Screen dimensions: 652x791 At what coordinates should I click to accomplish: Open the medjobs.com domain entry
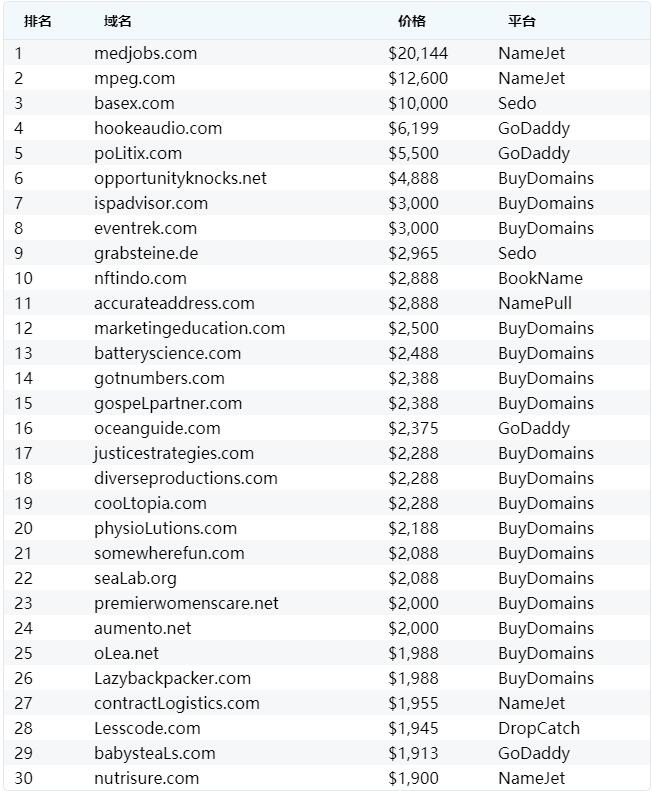(x=145, y=53)
